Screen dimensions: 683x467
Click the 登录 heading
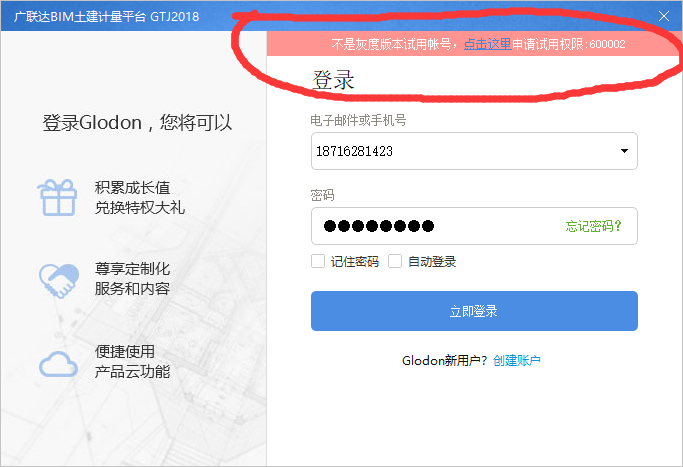[x=333, y=80]
